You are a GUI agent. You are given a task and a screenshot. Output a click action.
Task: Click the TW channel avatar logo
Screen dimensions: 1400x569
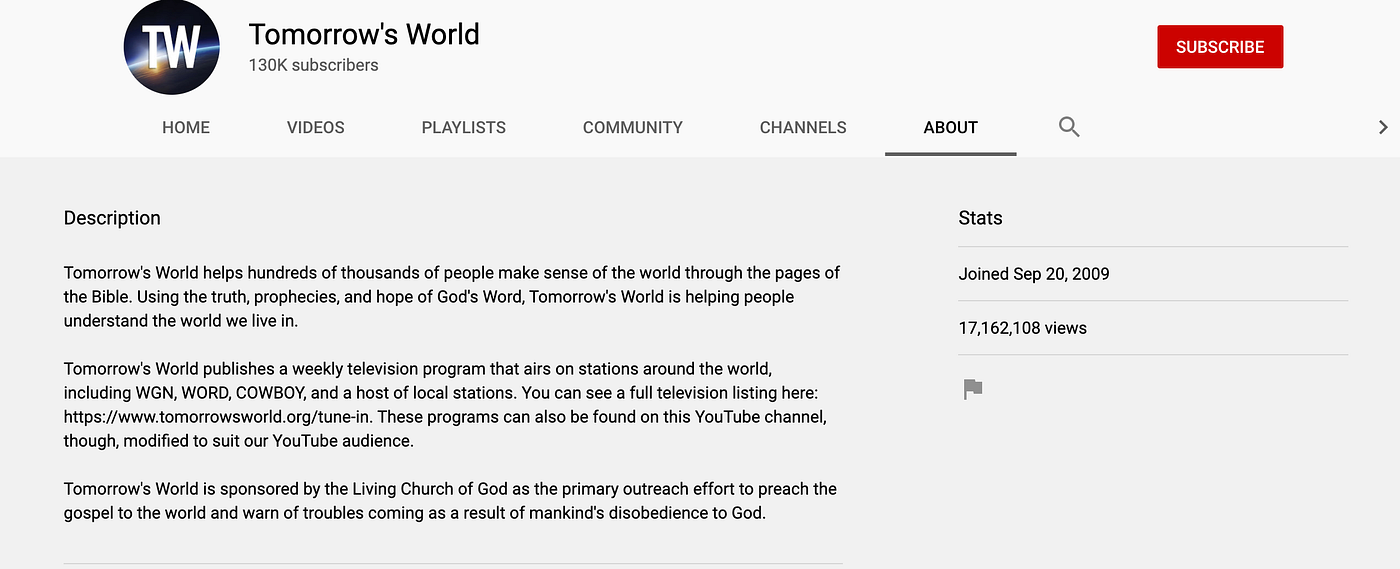pos(172,47)
